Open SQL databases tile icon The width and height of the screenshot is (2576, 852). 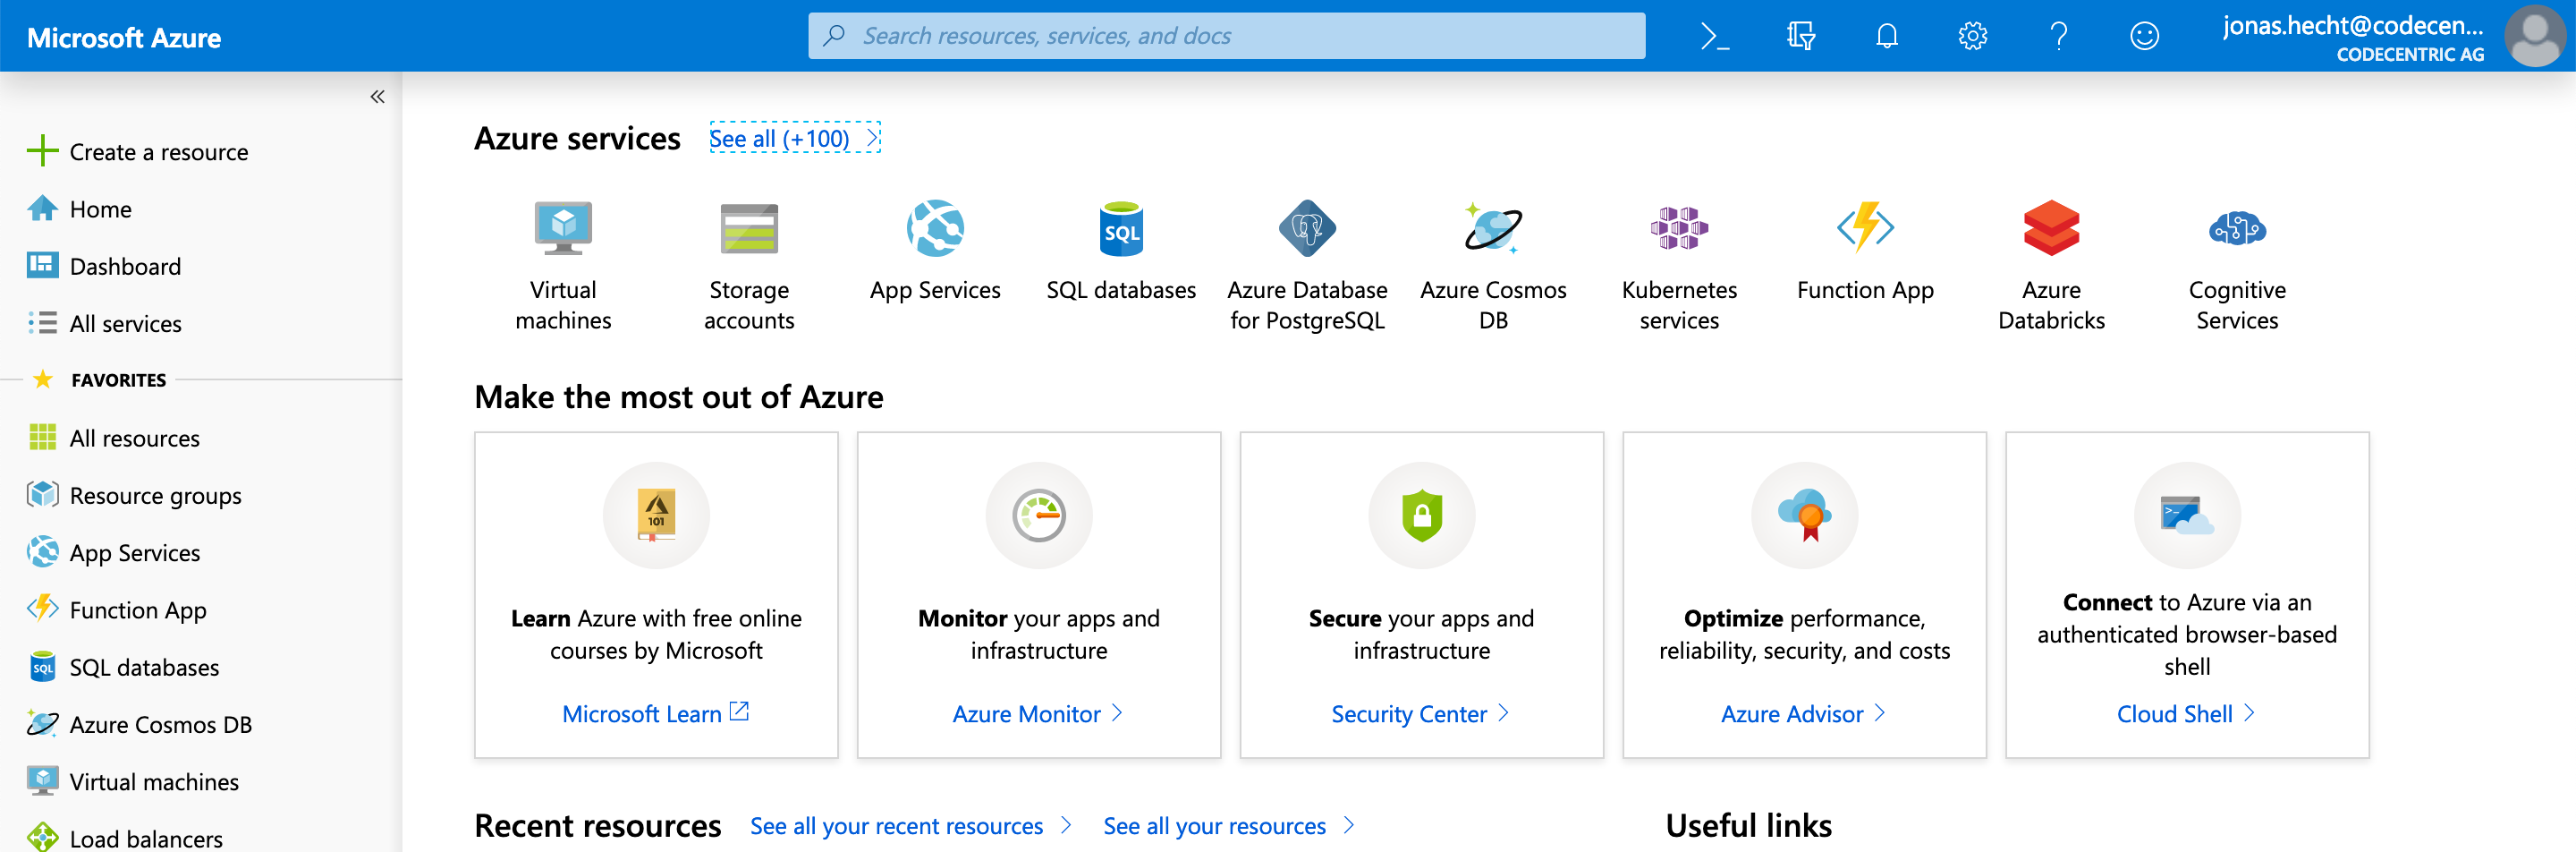[x=1121, y=228]
